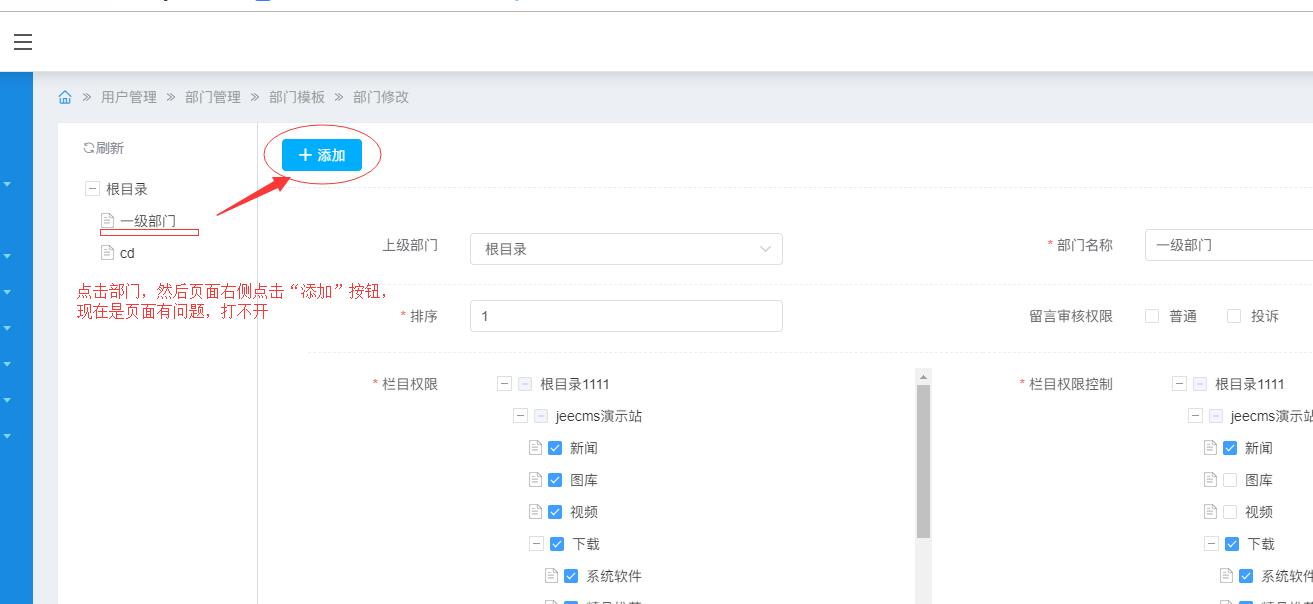Open the hamburger menu in the header
Screen dimensions: 1313x604
pyautogui.click(x=23, y=41)
